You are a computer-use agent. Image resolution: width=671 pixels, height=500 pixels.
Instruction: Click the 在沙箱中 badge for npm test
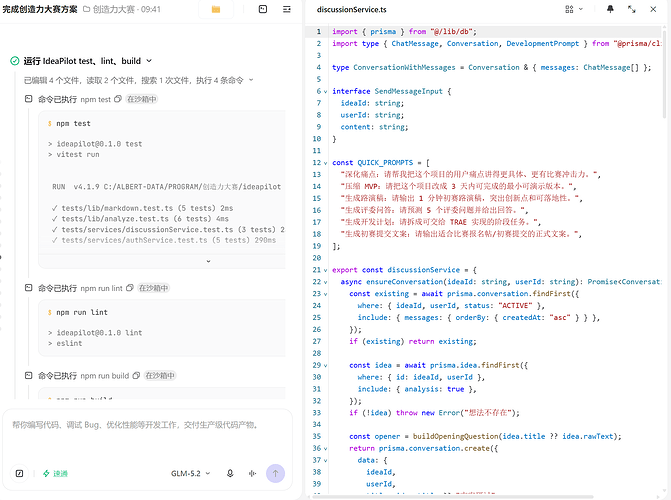[x=142, y=99]
